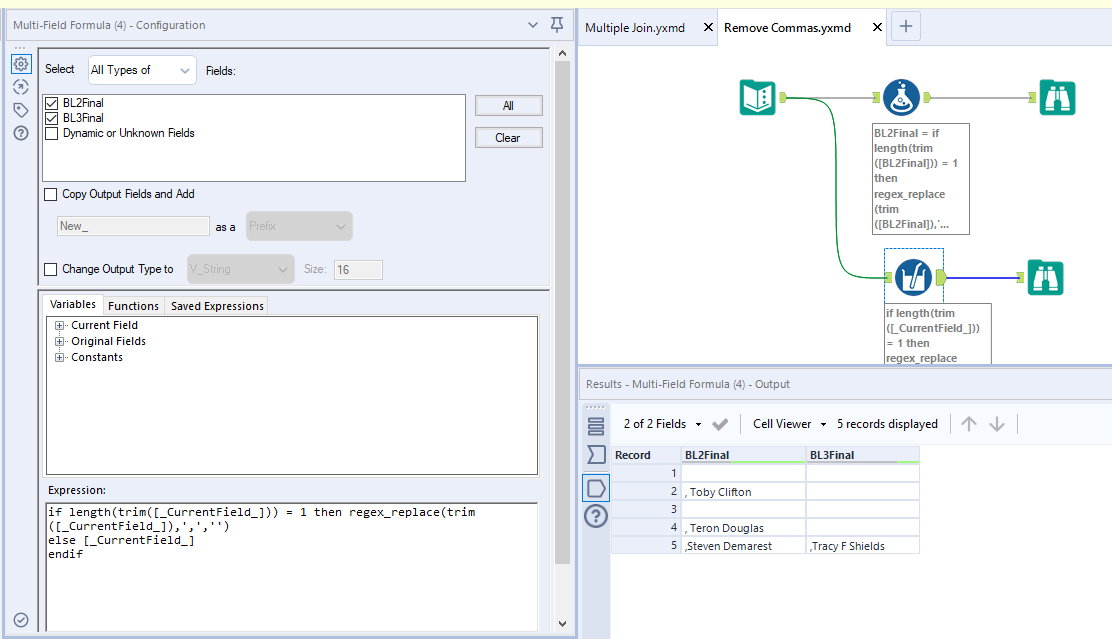Uncheck the BL2Final field
Screen dimensions: 1112x639
[53, 102]
